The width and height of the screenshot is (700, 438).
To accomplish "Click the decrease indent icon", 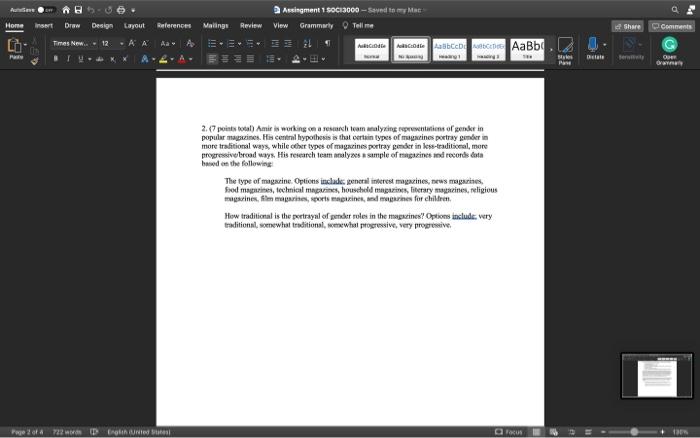I will pos(275,43).
